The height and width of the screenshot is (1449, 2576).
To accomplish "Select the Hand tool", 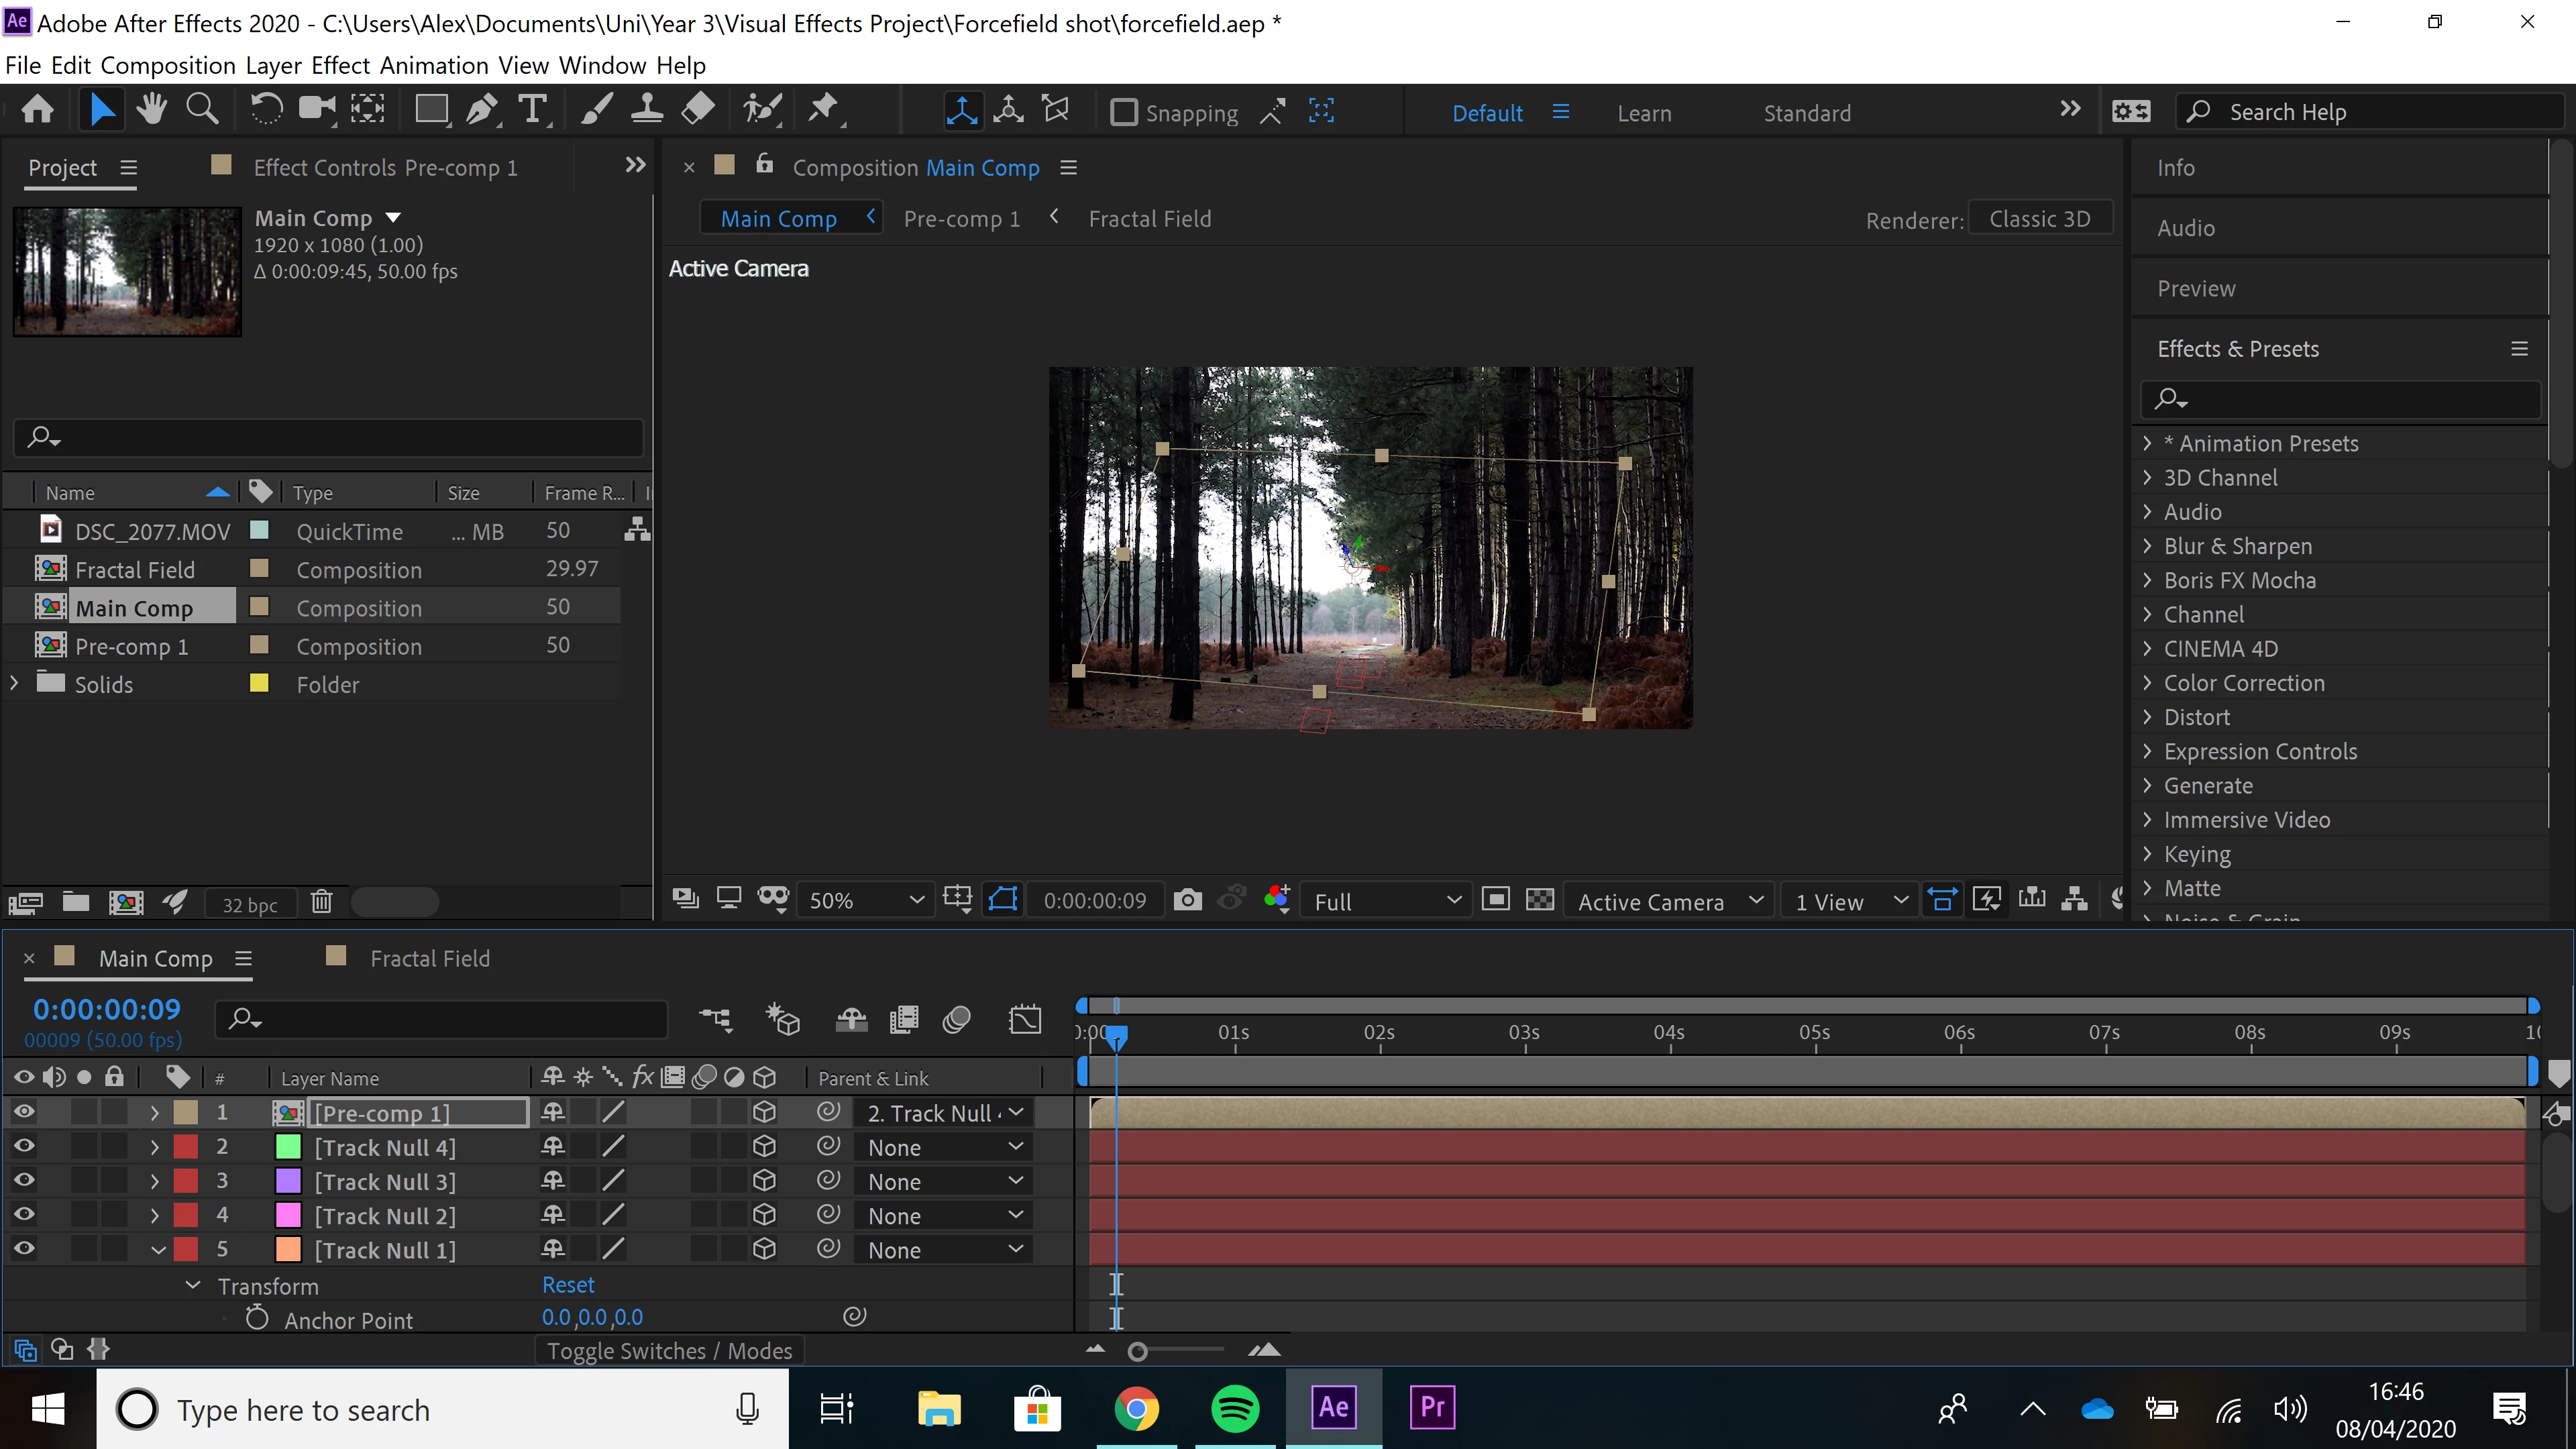I will [152, 110].
